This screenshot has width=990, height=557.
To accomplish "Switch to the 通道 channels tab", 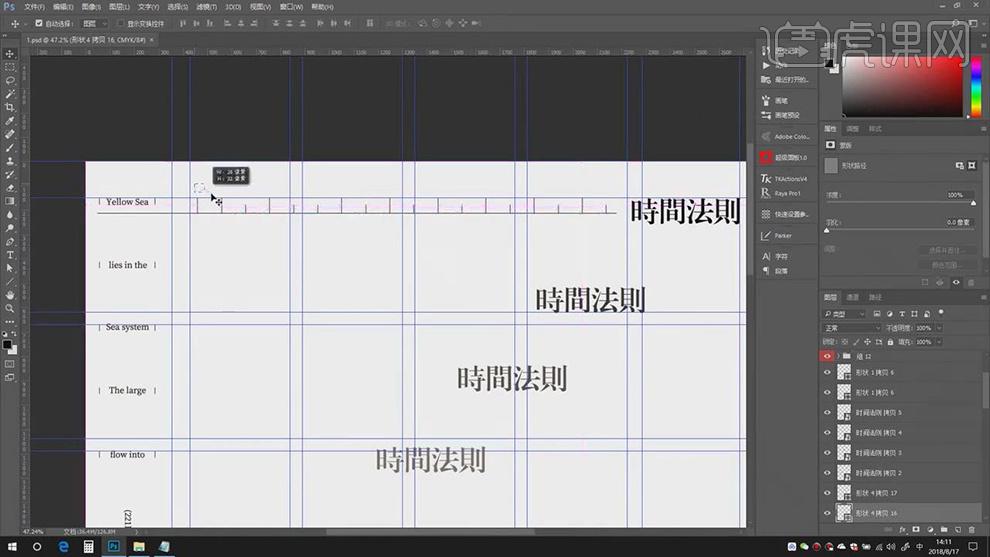I will pyautogui.click(x=852, y=297).
